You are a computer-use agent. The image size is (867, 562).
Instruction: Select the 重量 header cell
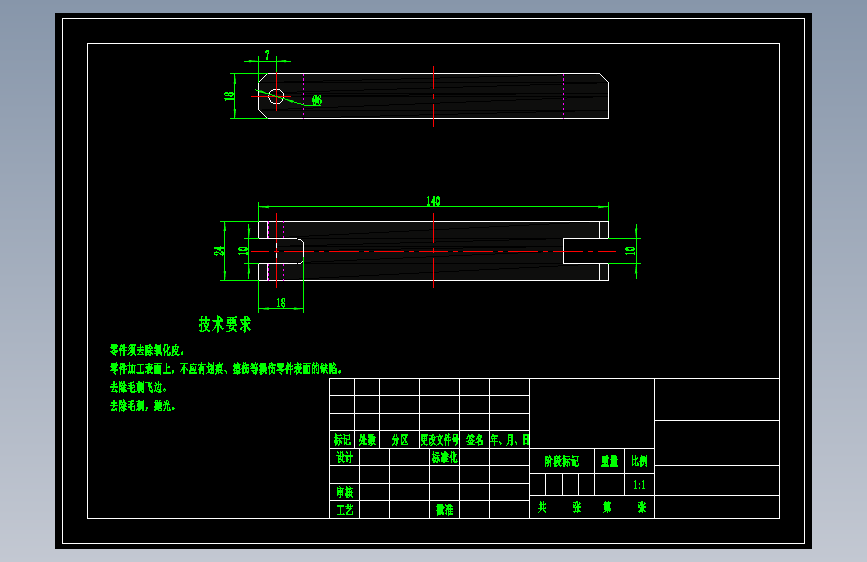point(609,461)
